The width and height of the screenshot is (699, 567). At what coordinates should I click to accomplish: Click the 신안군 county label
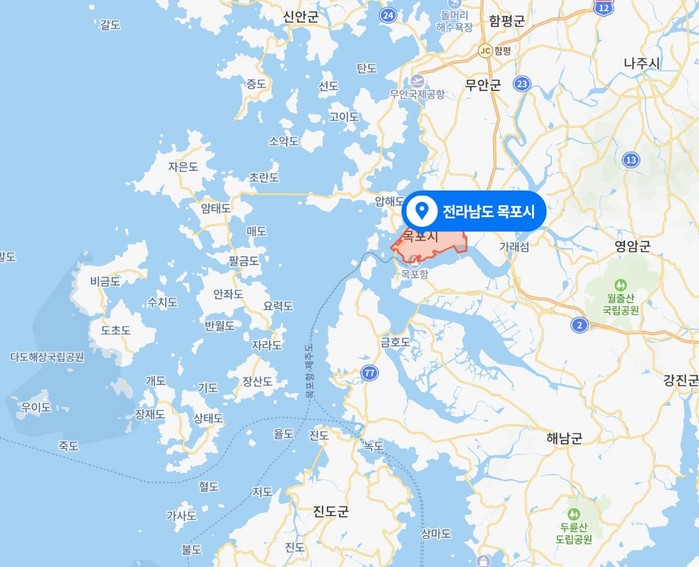pos(301,17)
